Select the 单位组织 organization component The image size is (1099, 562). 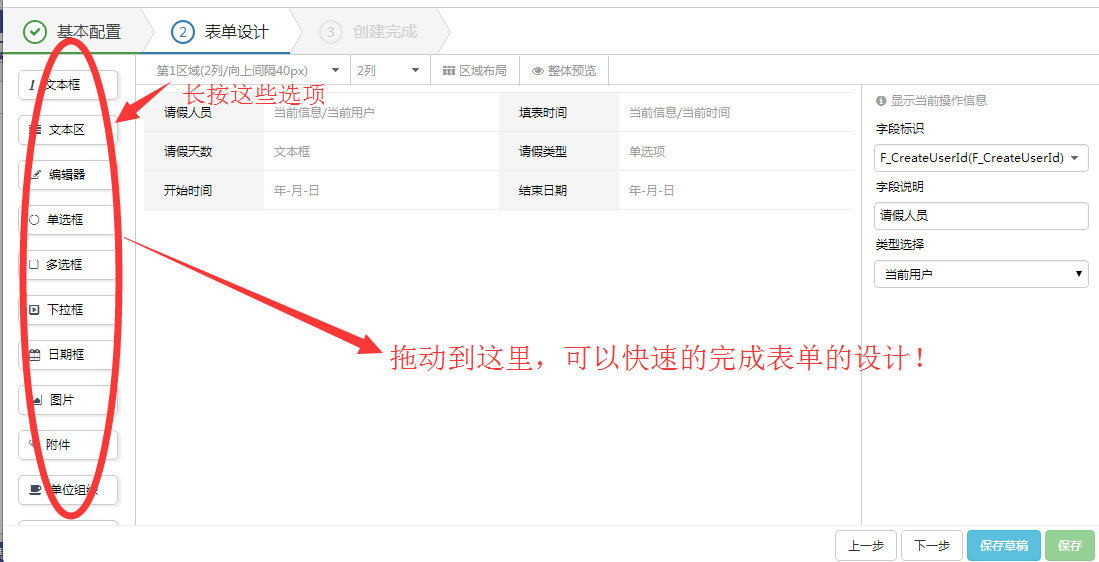67,490
